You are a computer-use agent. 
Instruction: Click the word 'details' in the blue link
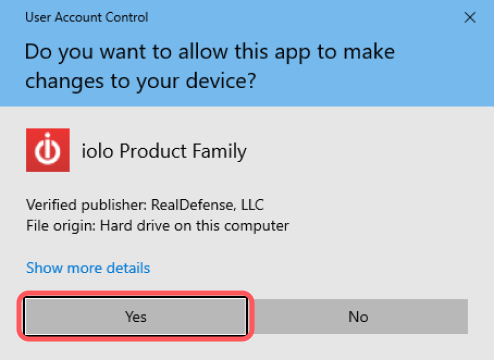click(x=128, y=268)
